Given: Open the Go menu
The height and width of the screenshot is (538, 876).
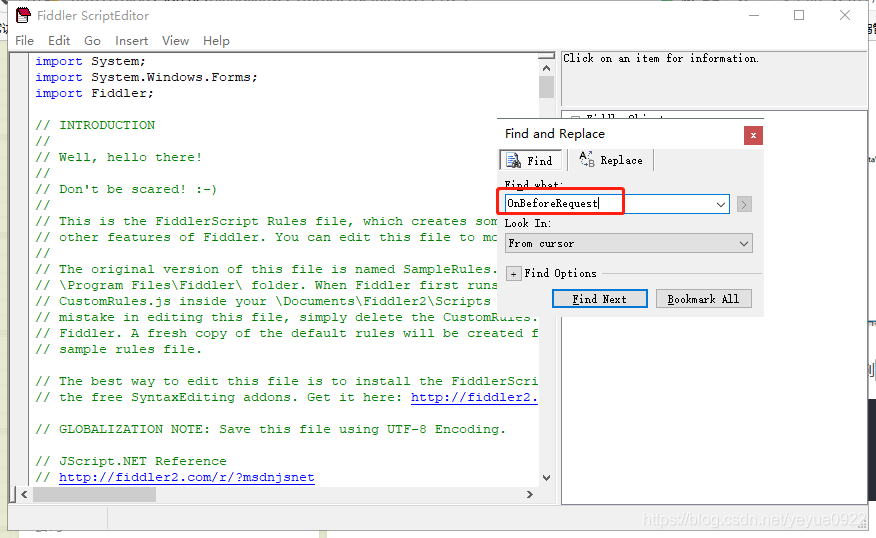Looking at the screenshot, I should (92, 41).
